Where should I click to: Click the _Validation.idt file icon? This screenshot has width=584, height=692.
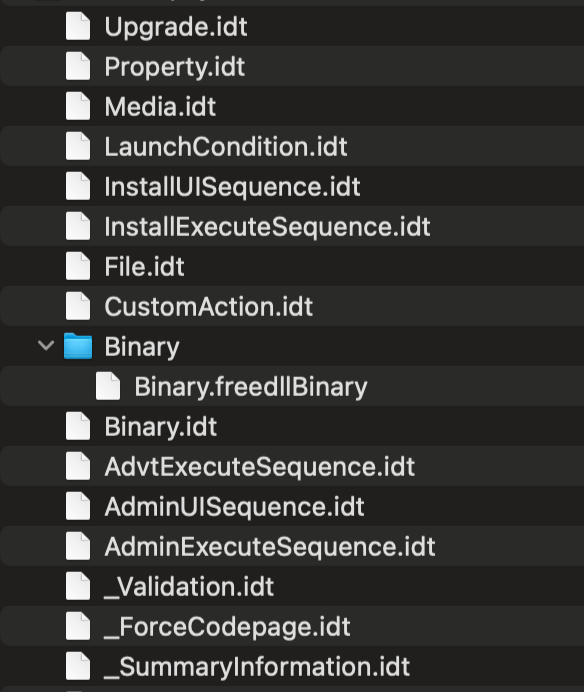(78, 587)
